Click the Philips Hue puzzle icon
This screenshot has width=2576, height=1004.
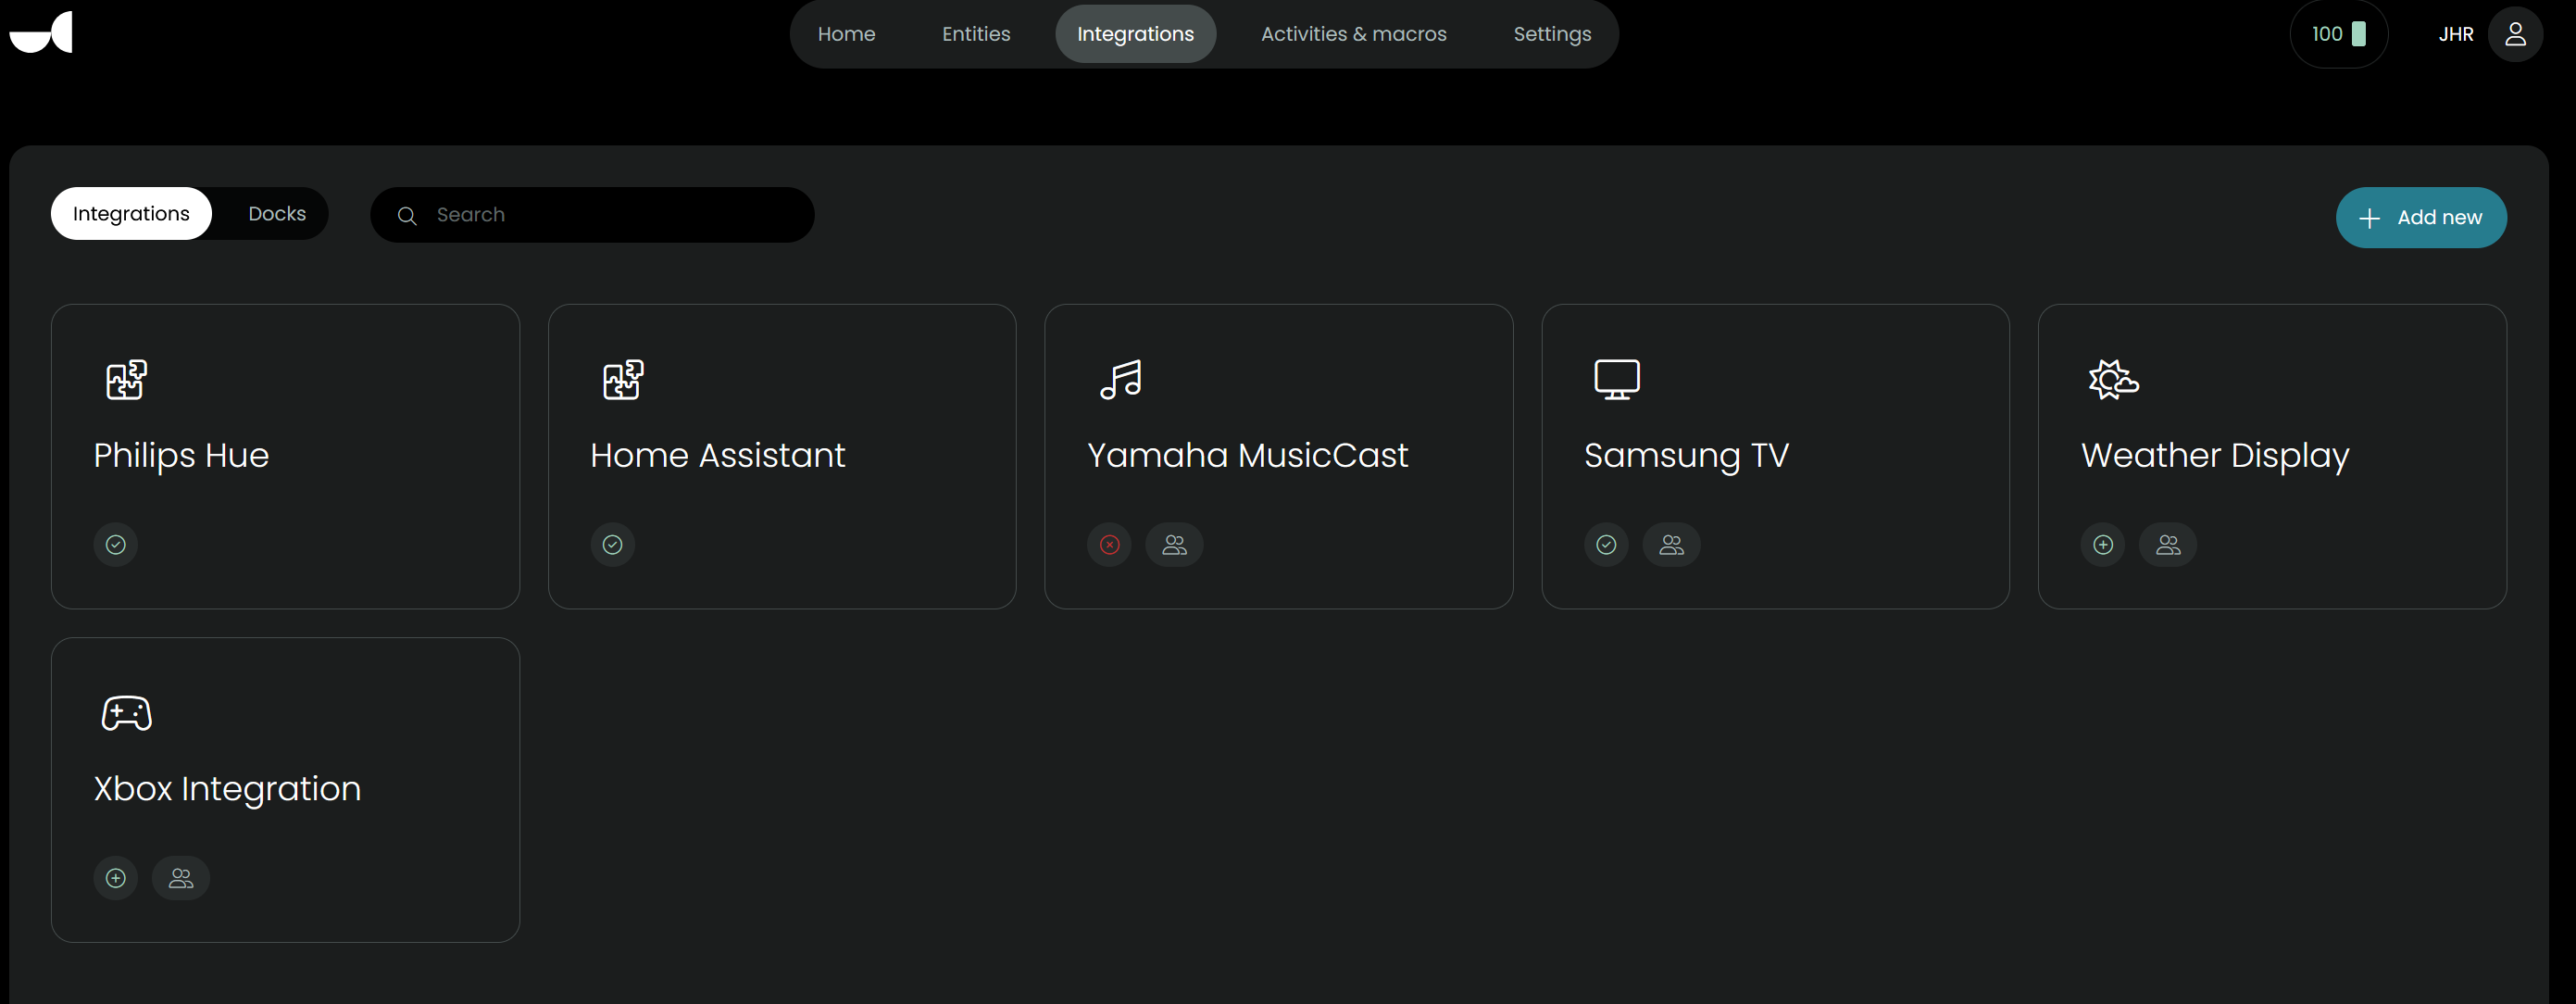point(126,380)
